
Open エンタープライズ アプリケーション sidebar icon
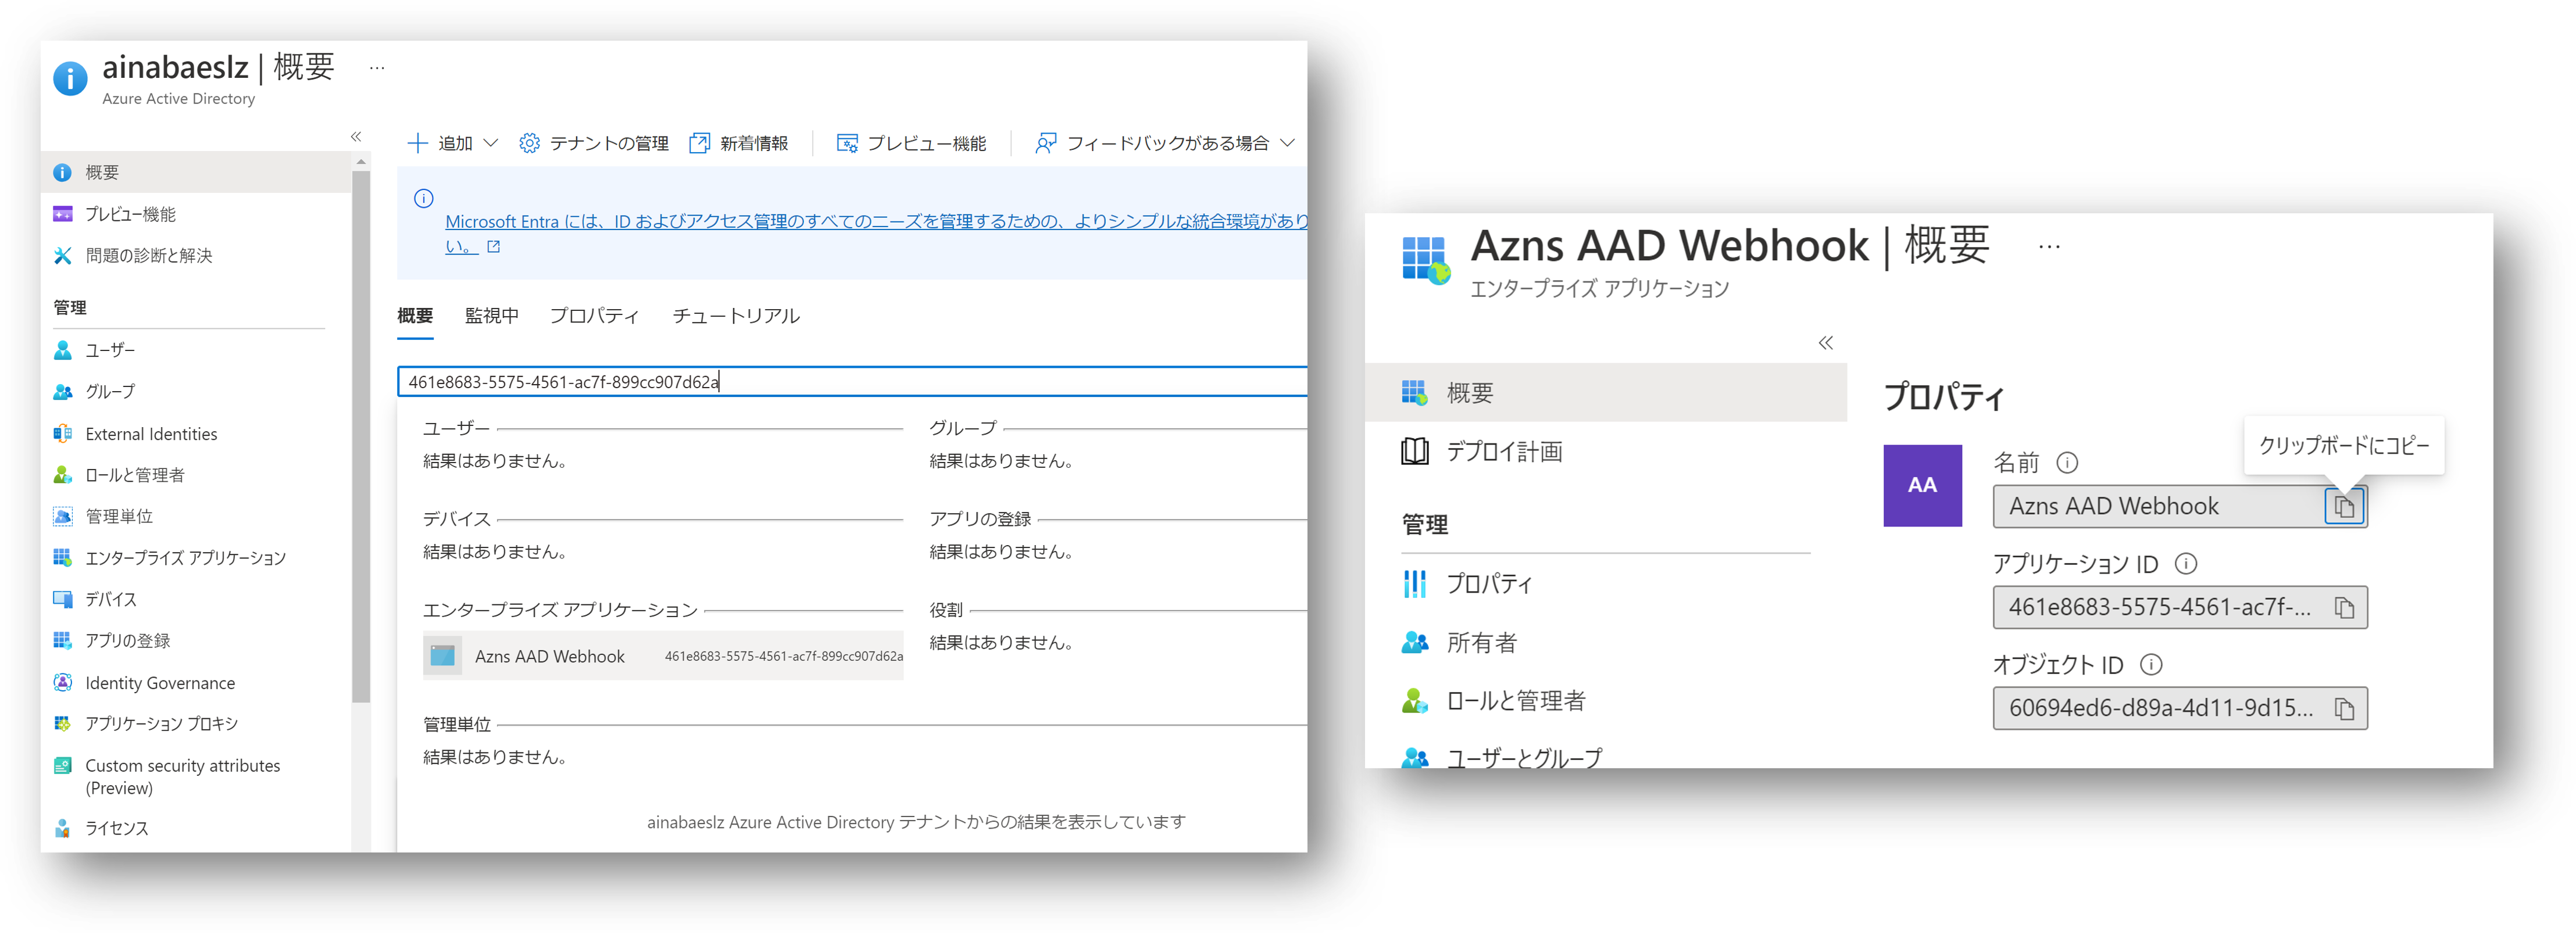point(63,558)
